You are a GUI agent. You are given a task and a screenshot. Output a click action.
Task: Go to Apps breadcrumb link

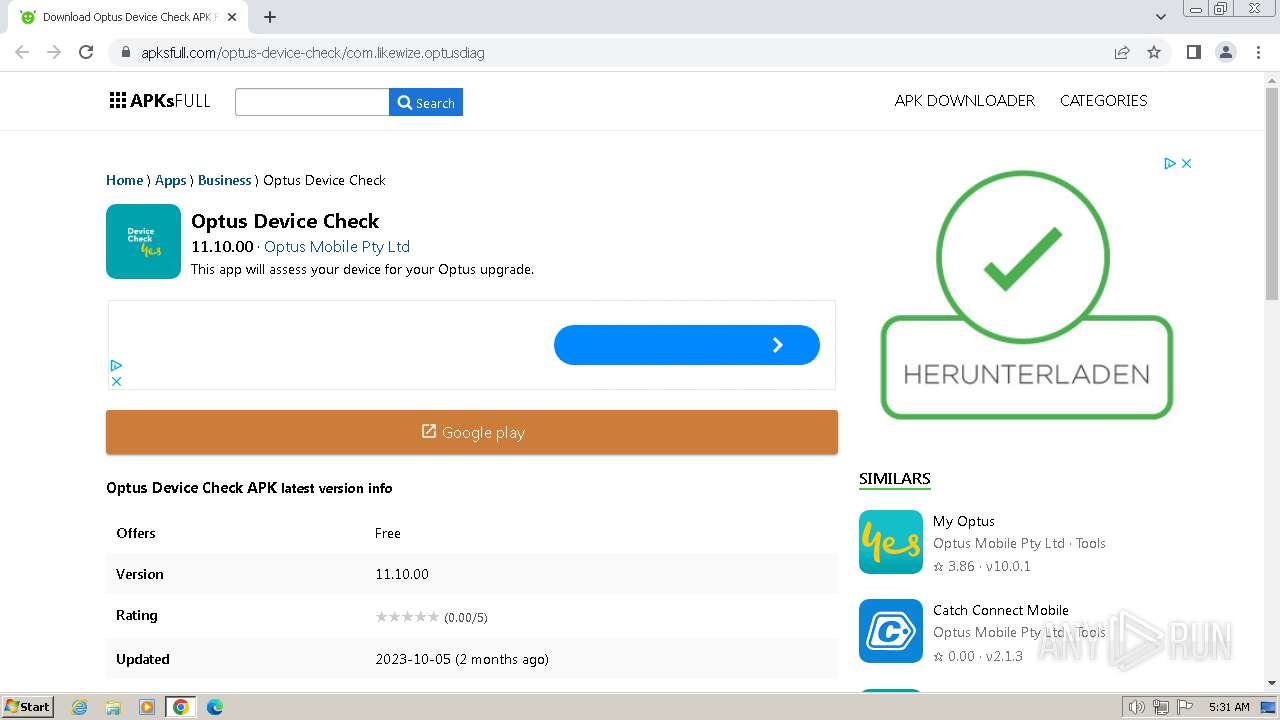pos(170,180)
